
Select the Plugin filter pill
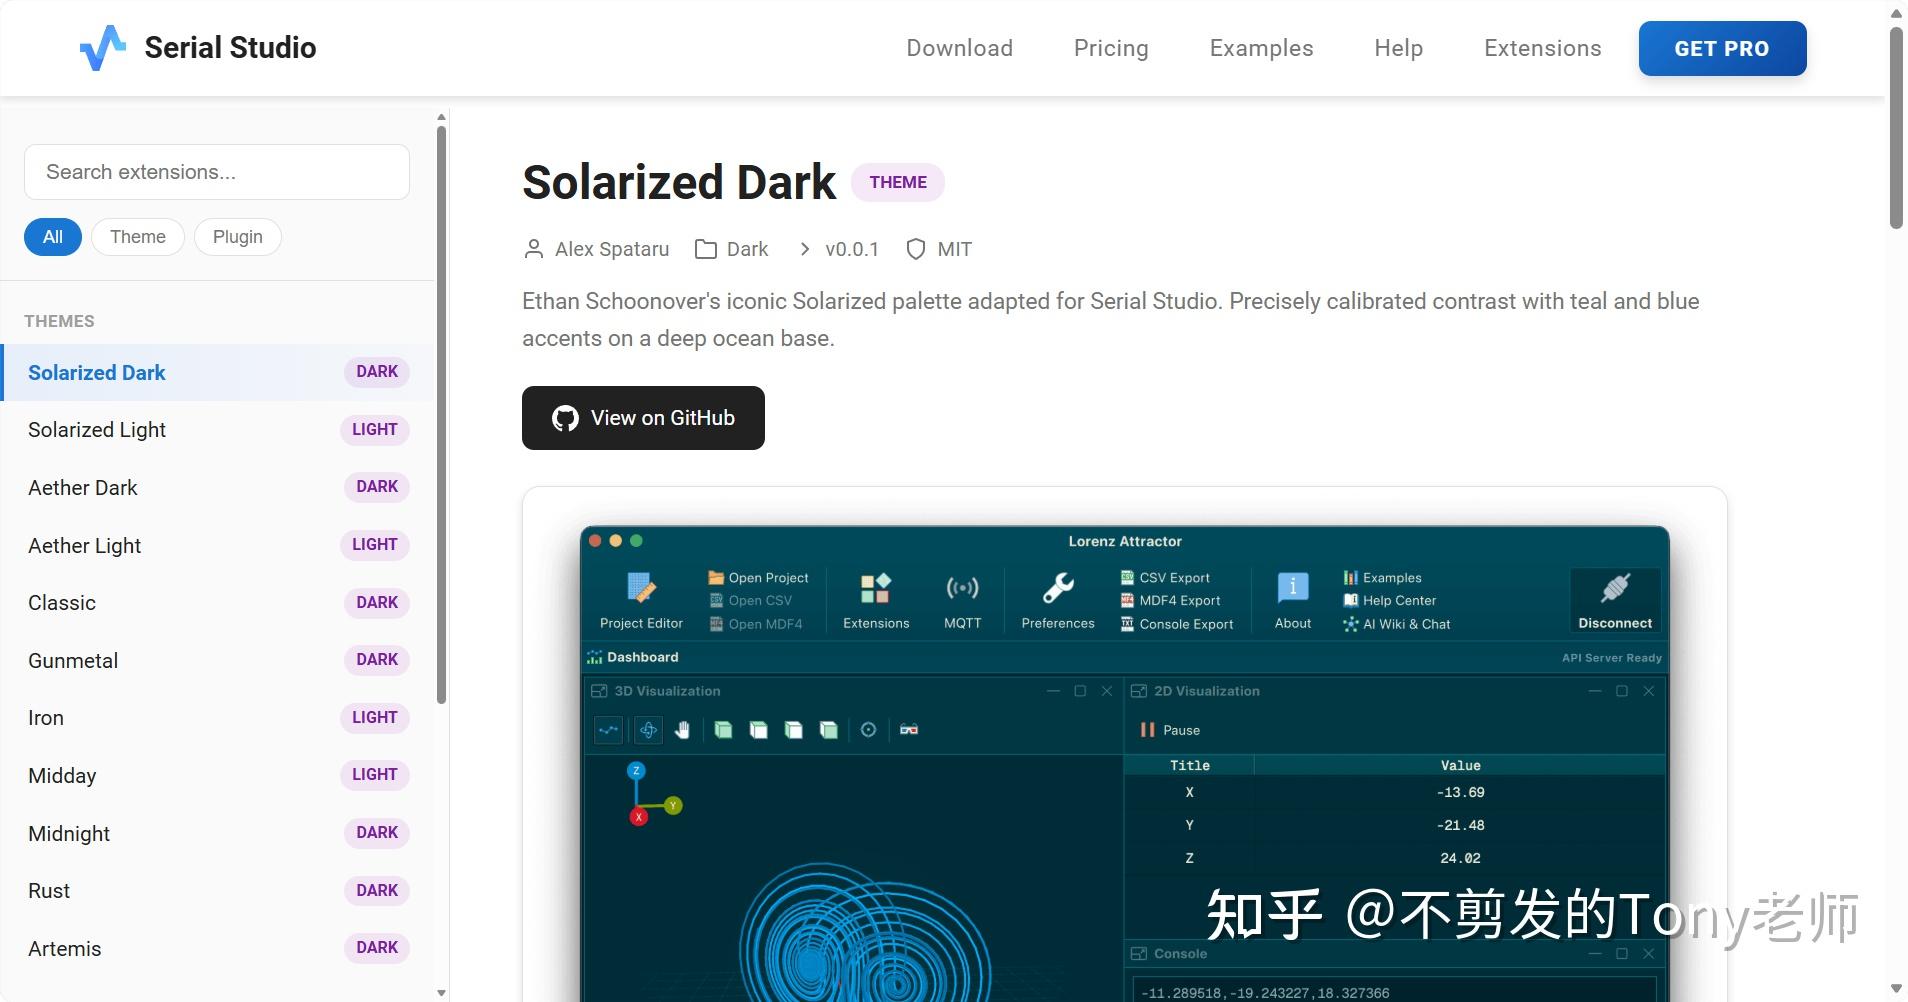[238, 237]
